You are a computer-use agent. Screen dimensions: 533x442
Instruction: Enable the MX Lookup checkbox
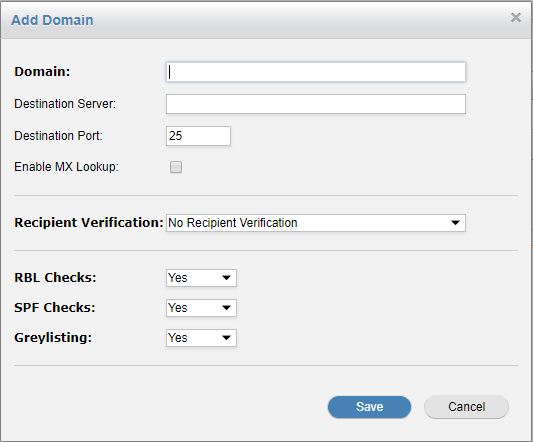click(x=176, y=167)
